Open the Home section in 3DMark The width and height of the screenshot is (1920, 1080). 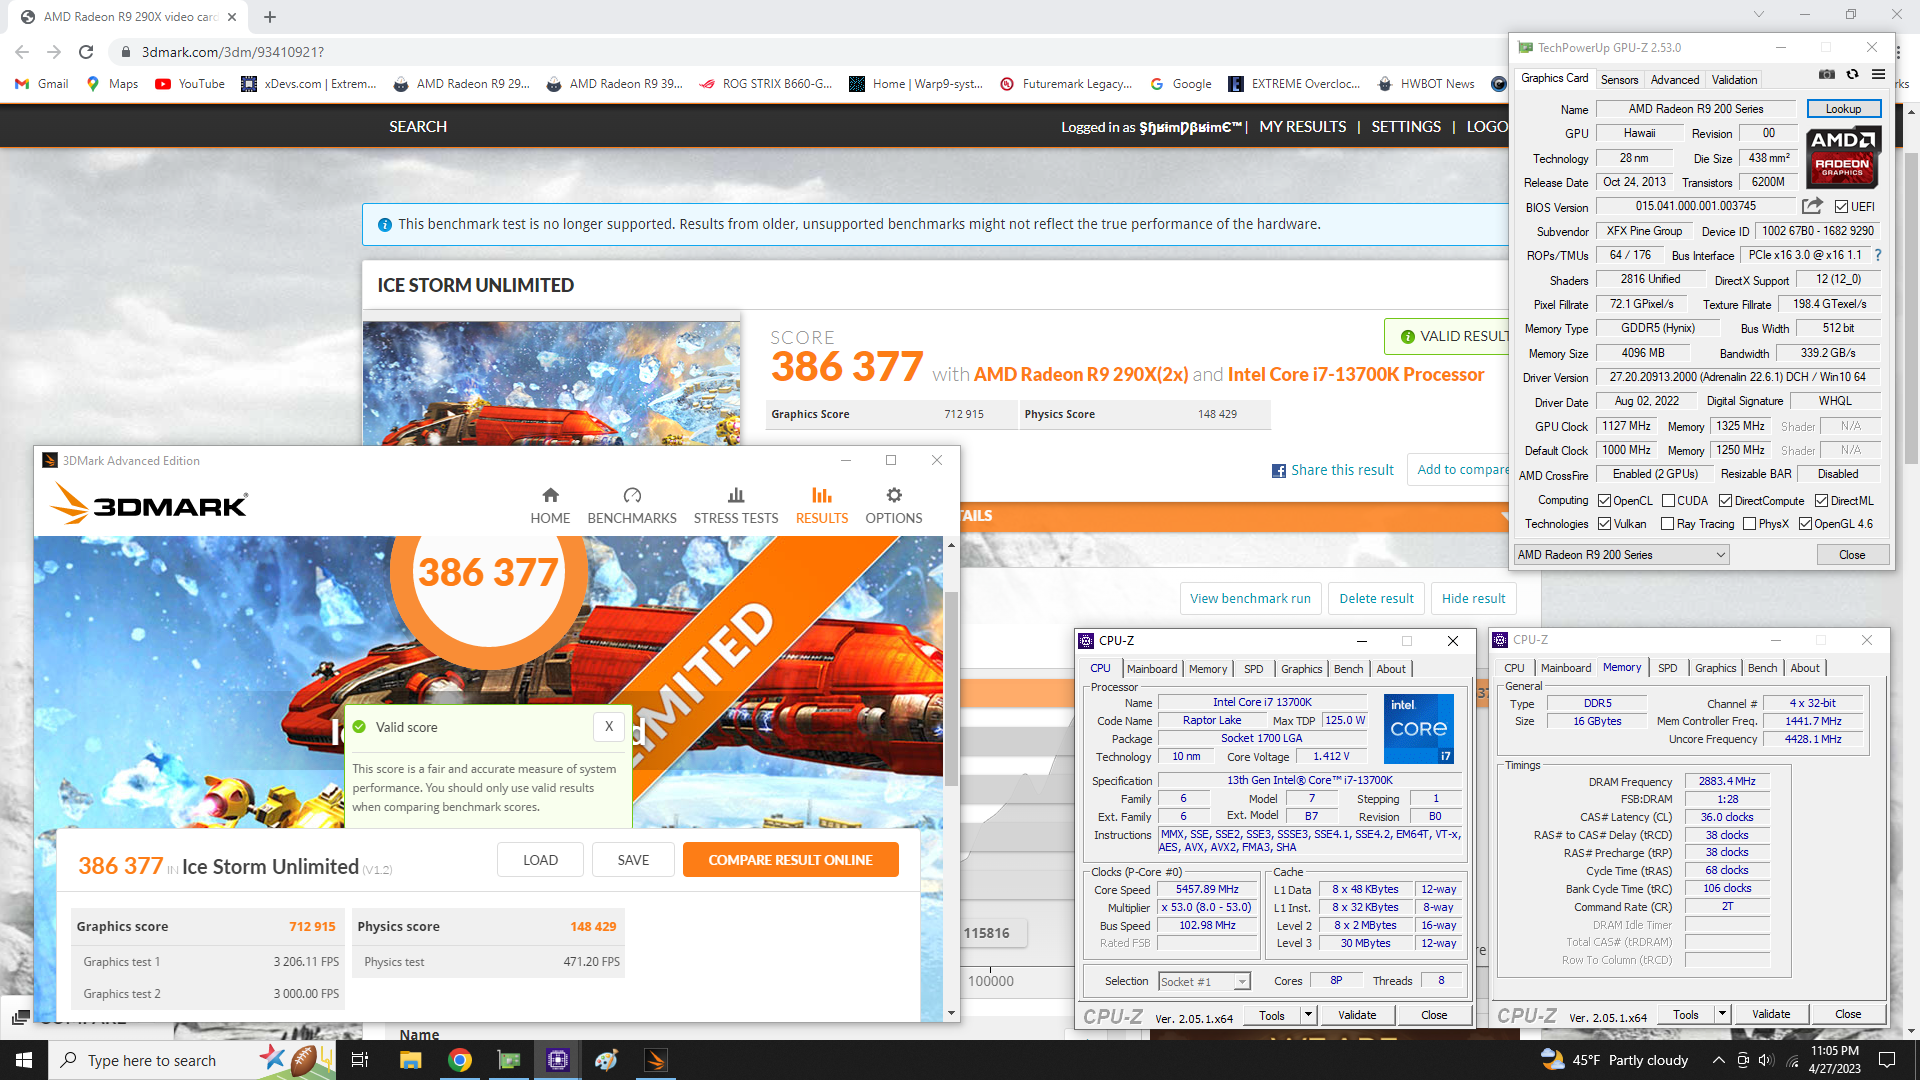(x=550, y=505)
